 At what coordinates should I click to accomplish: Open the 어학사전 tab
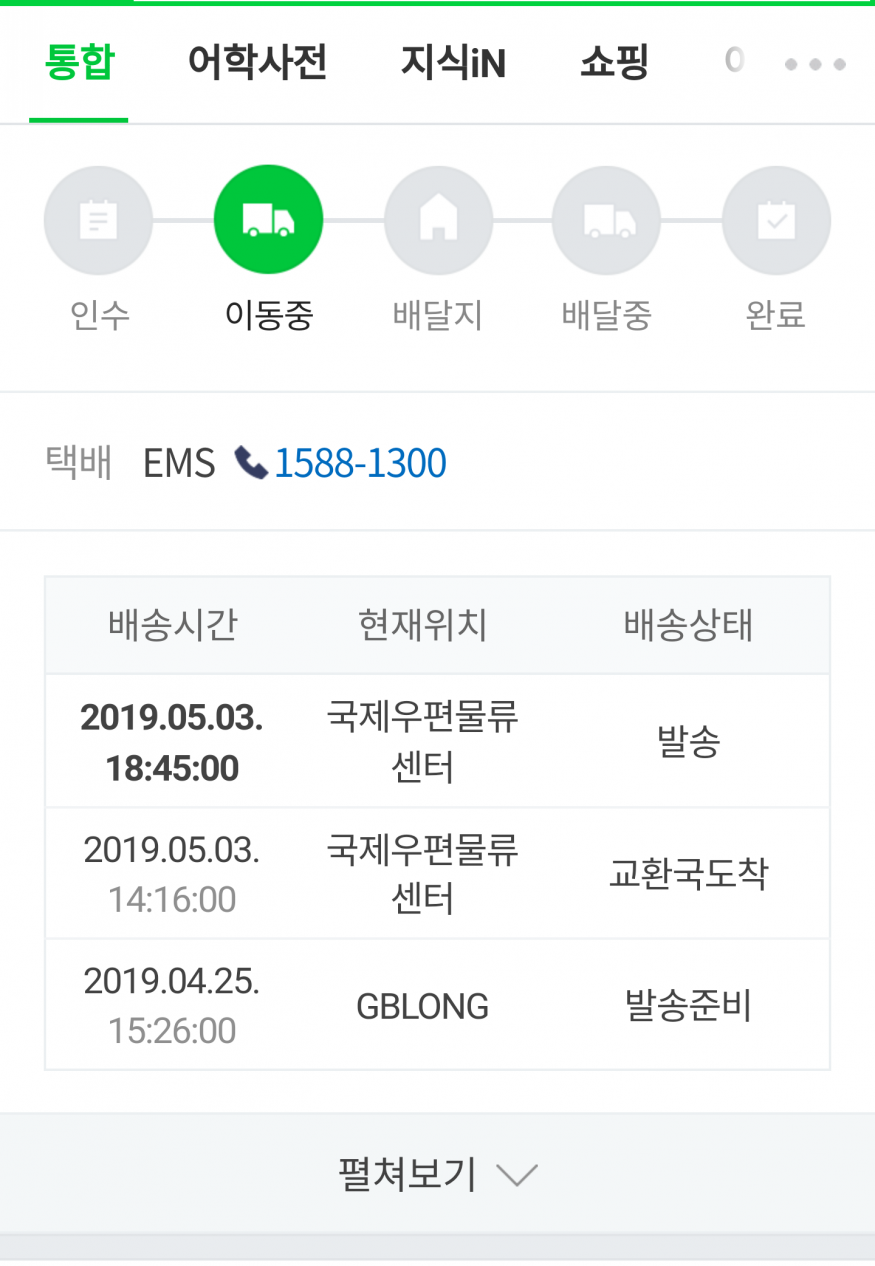point(258,63)
